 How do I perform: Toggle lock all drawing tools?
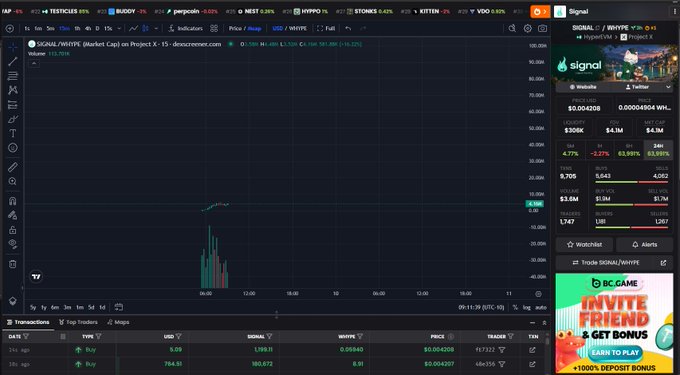pos(13,230)
